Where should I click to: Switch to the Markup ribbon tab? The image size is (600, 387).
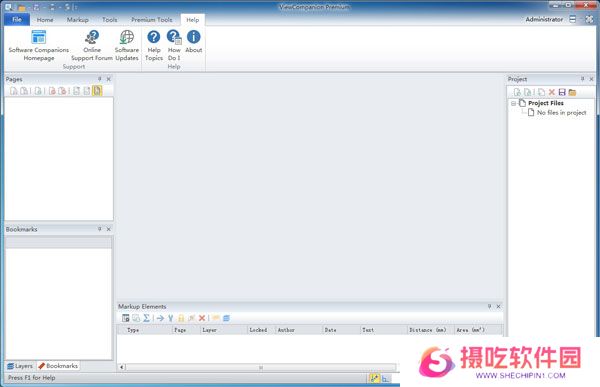(x=78, y=20)
